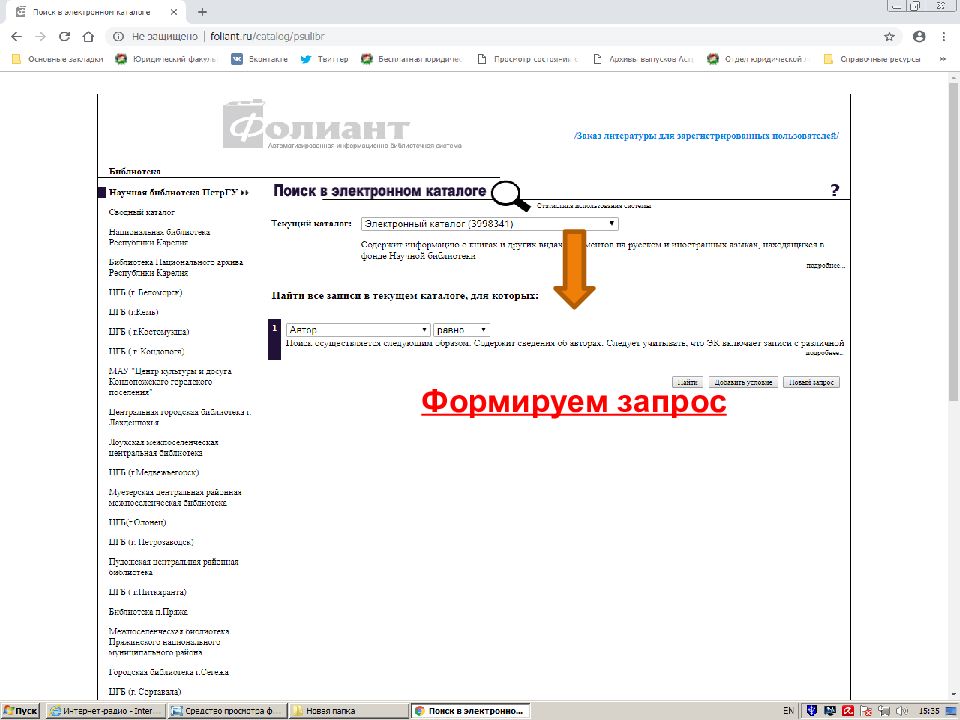Open the Автор search field dropdown
The height and width of the screenshot is (720, 960).
[x=357, y=329]
